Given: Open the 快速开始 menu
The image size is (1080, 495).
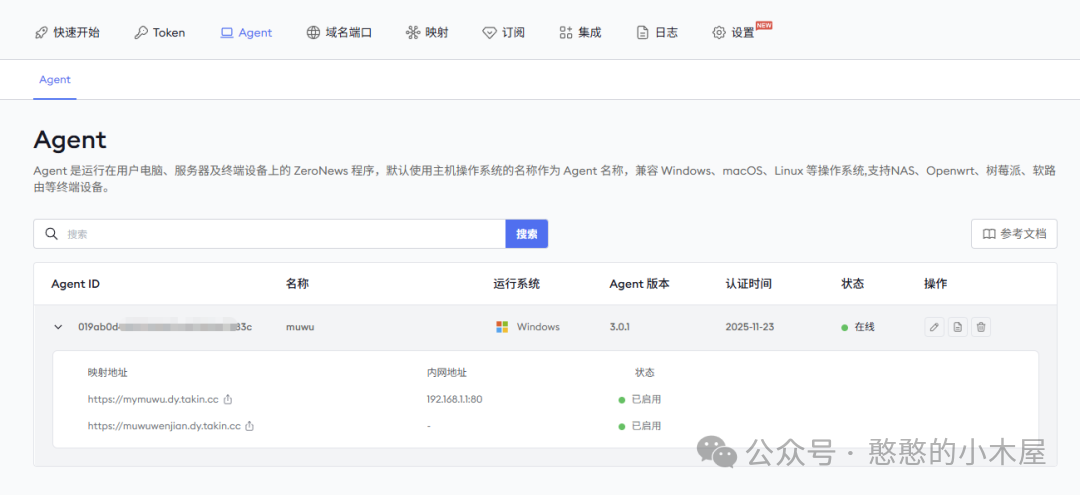Looking at the screenshot, I should tap(67, 32).
